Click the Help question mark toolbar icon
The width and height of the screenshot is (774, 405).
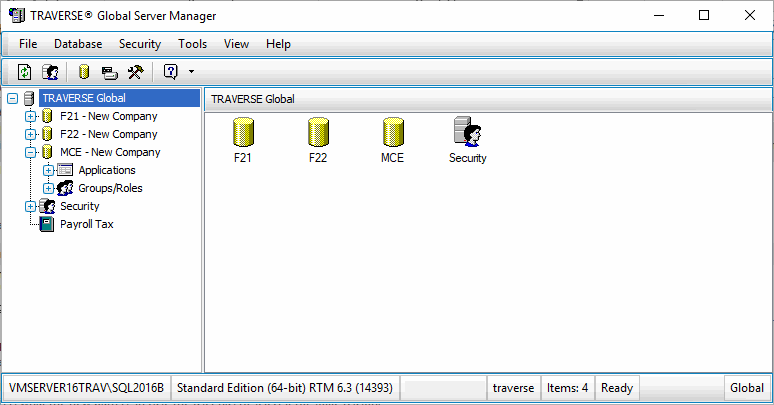[x=170, y=72]
